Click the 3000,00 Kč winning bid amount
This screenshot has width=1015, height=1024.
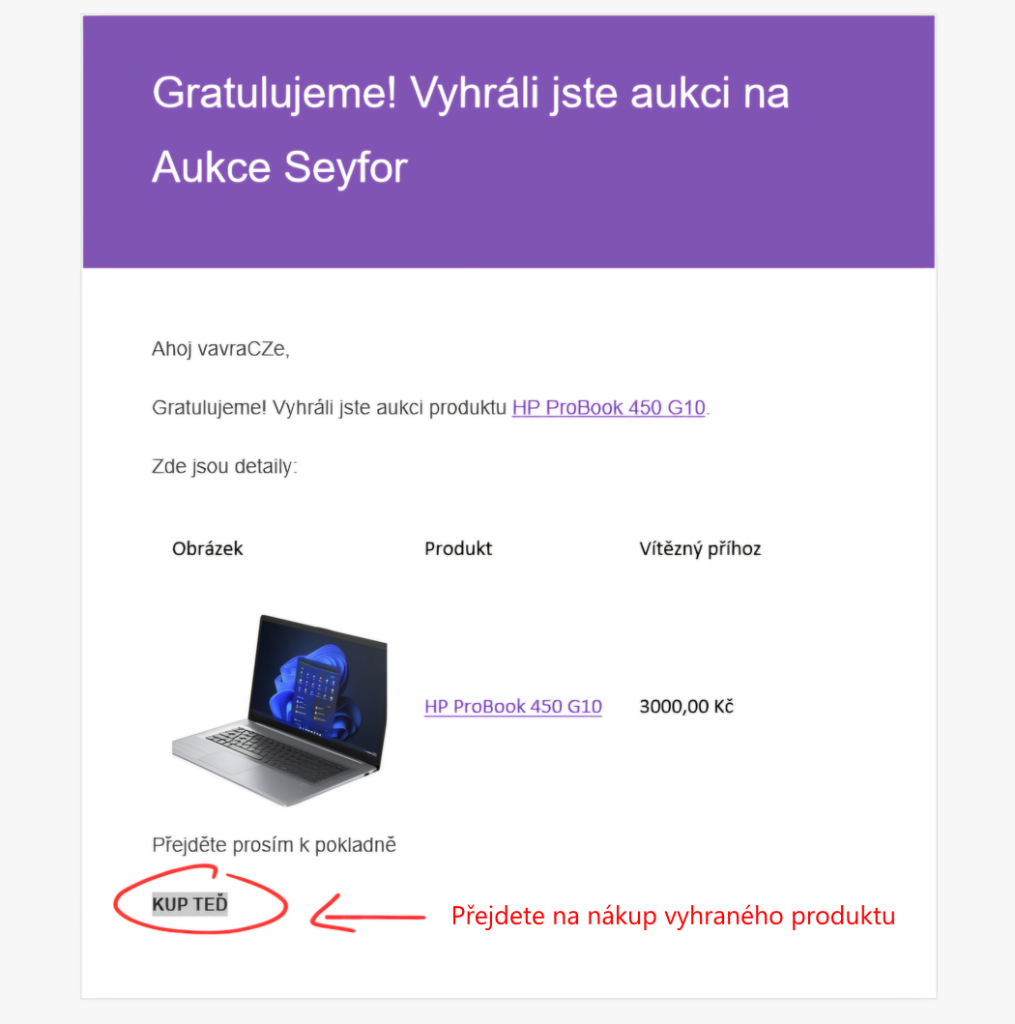[x=686, y=707]
